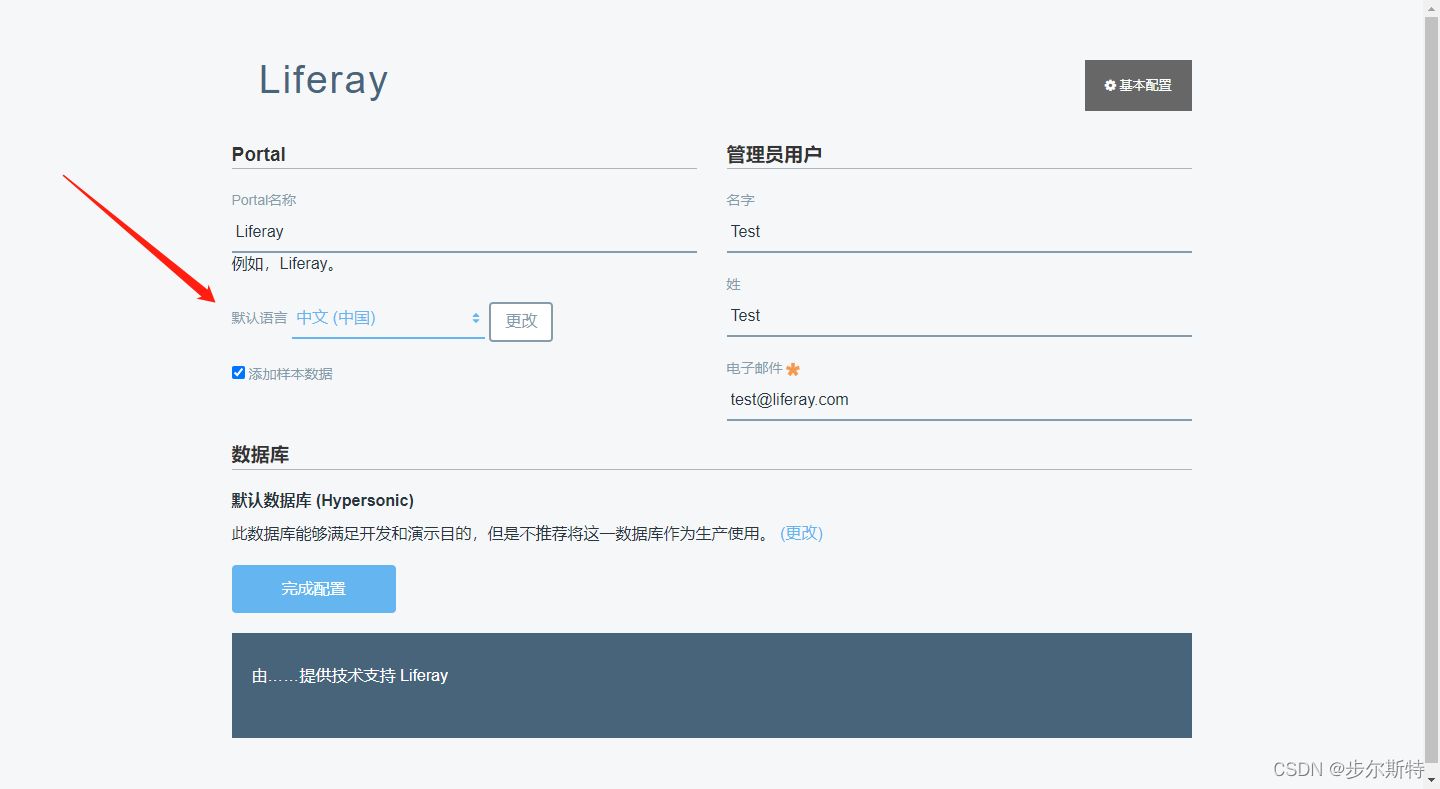This screenshot has width=1440, height=789.
Task: Click the 由……提供技术支持 Liferay footer text
Action: click(x=350, y=676)
